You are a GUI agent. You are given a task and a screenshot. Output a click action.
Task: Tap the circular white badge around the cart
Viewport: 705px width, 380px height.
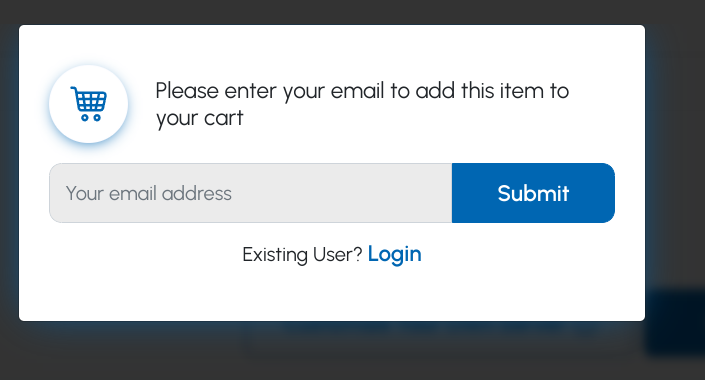coord(89,104)
